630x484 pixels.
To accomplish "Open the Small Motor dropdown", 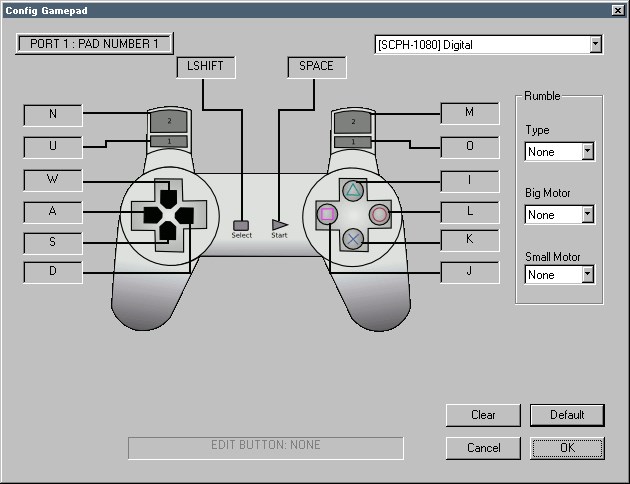I will [x=559, y=275].
